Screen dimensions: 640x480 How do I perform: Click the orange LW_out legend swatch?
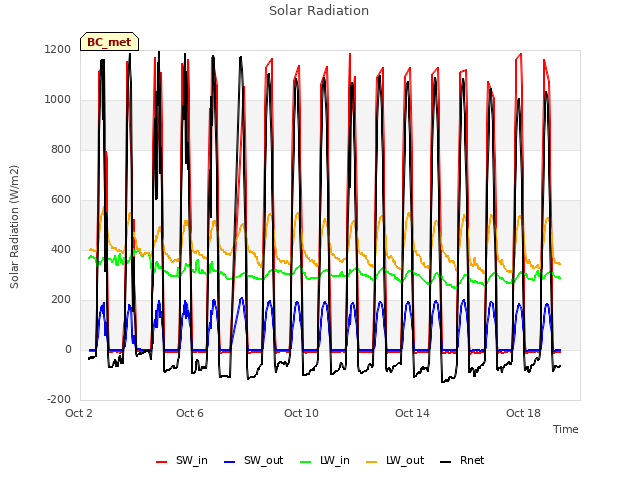point(372,462)
